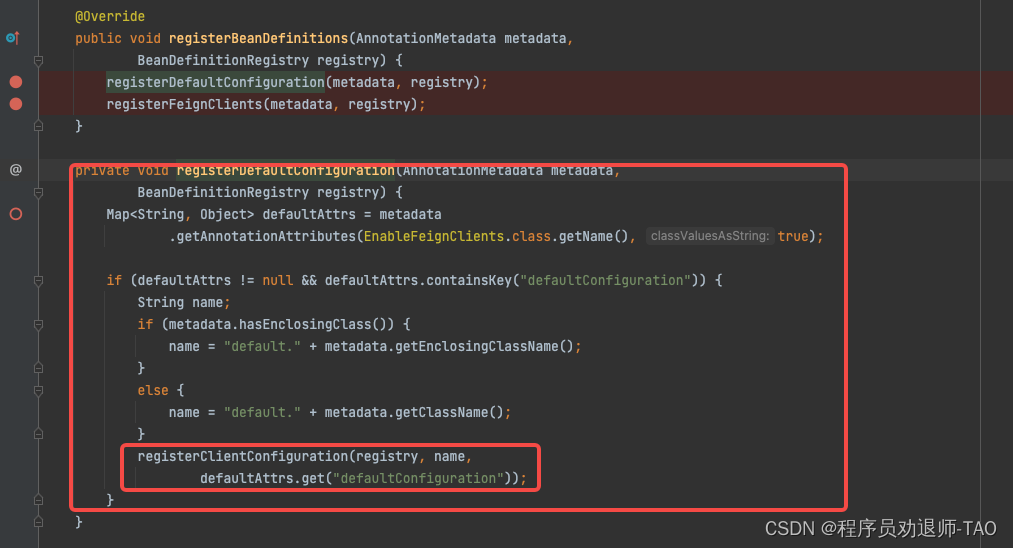Click the 'true' argument value
Viewport: 1013px width, 548px height.
coord(793,236)
